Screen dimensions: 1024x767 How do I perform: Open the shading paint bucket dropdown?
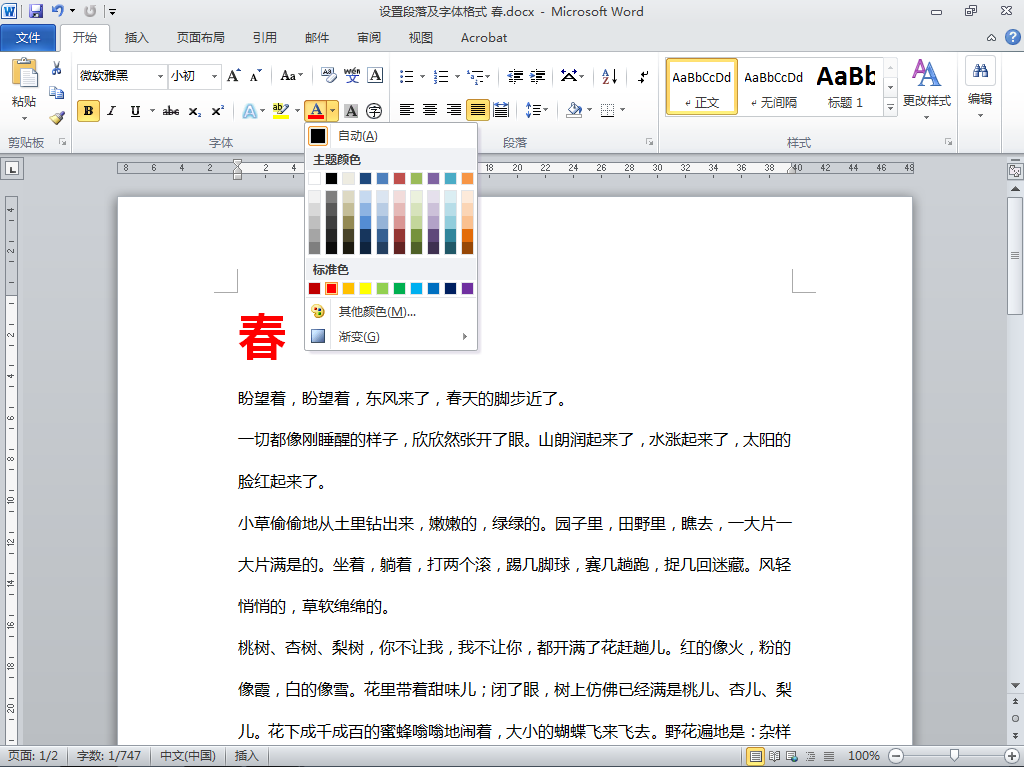pyautogui.click(x=590, y=110)
